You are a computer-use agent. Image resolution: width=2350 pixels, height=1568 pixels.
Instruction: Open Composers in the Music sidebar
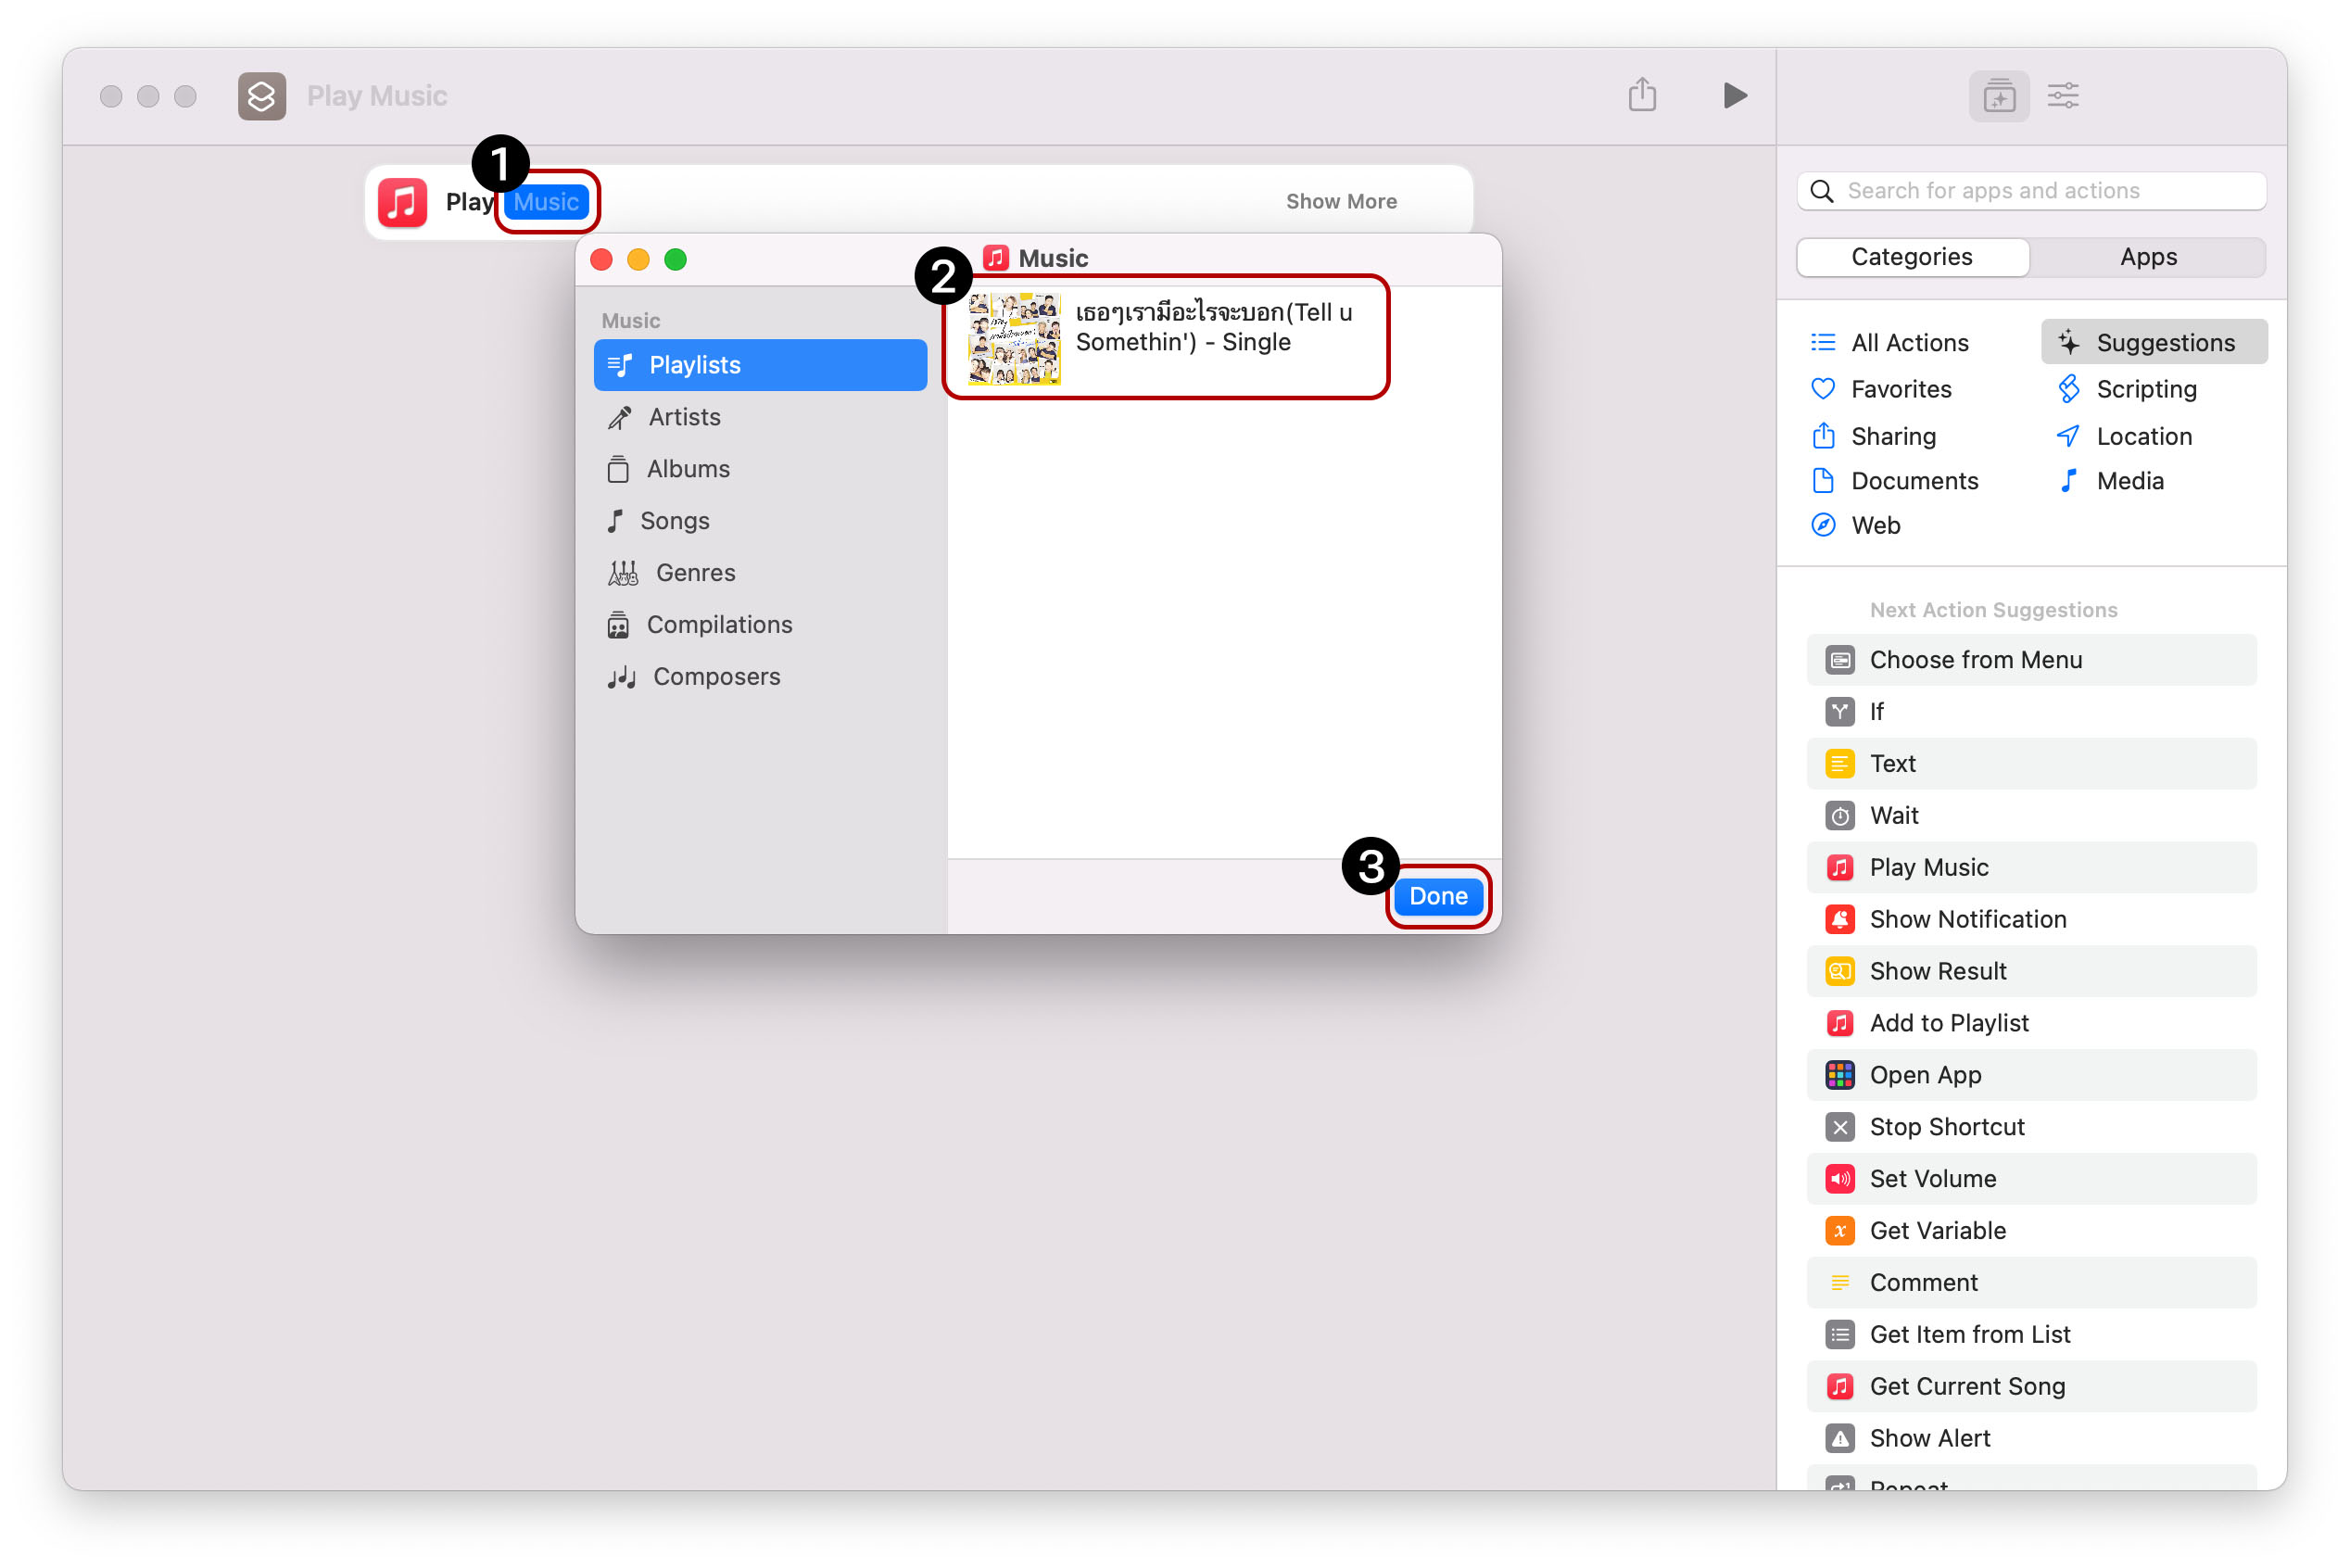[x=716, y=677]
